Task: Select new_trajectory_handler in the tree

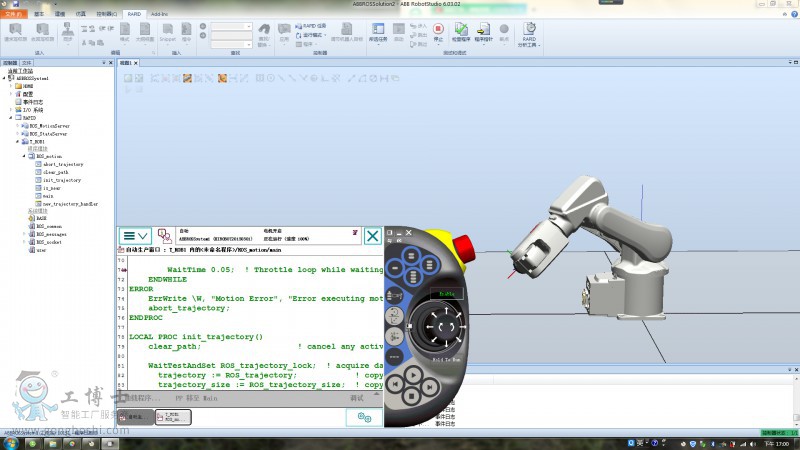Action: [71, 203]
